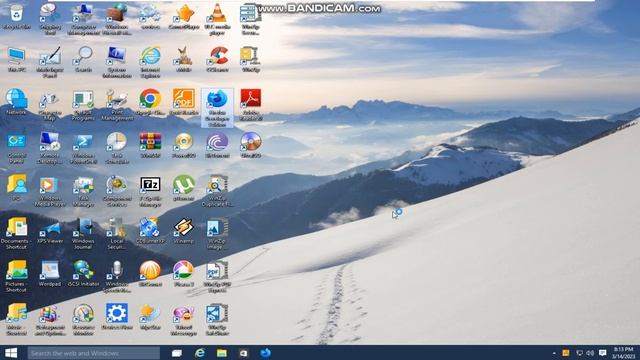Open XPS Viewer shortcut

[50, 231]
